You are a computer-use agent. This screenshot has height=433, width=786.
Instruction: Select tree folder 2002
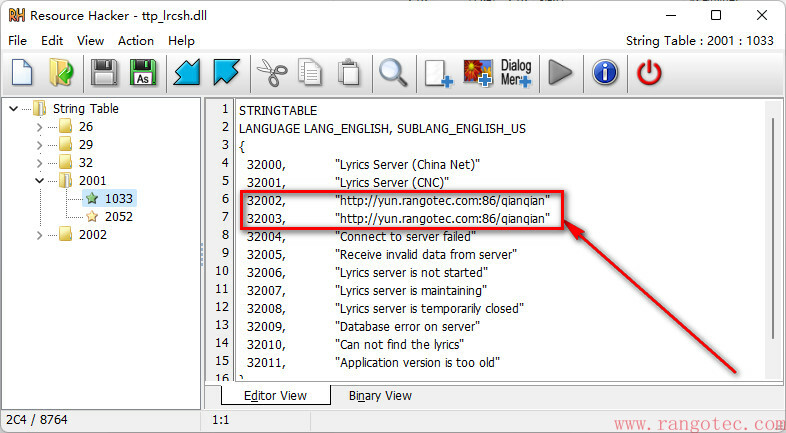click(x=93, y=235)
